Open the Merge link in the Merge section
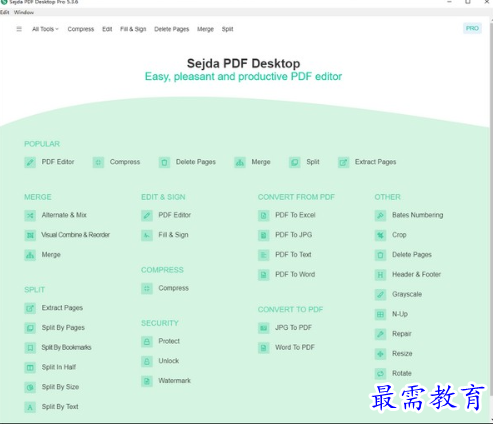The width and height of the screenshot is (493, 429). click(51, 255)
